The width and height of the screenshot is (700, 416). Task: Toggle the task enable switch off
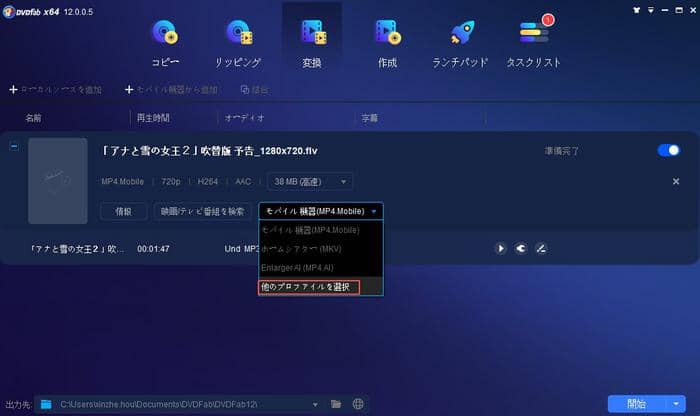668,150
